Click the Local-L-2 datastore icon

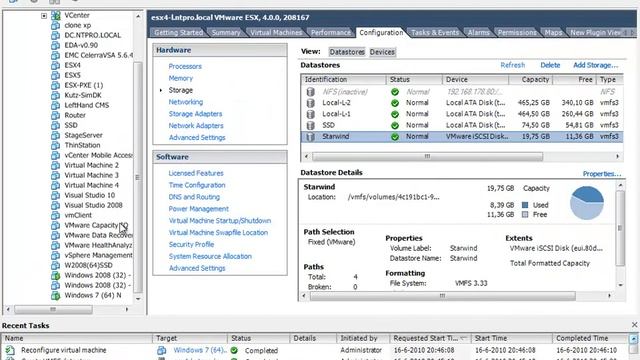[311, 103]
